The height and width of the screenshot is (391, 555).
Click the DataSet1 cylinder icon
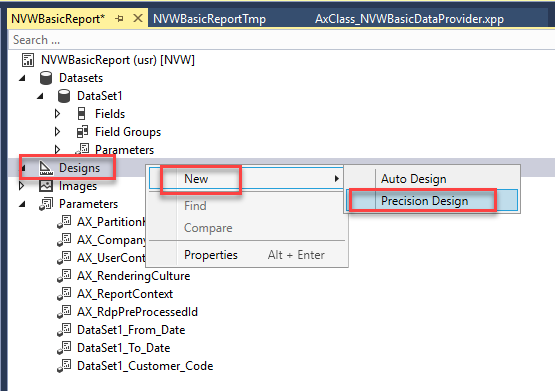[64, 96]
